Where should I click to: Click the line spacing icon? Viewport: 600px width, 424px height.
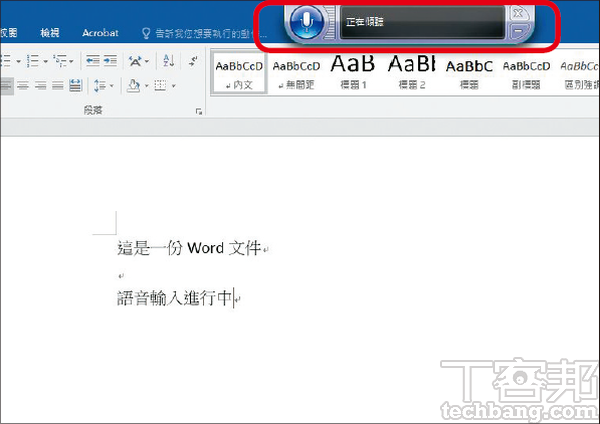[100, 85]
